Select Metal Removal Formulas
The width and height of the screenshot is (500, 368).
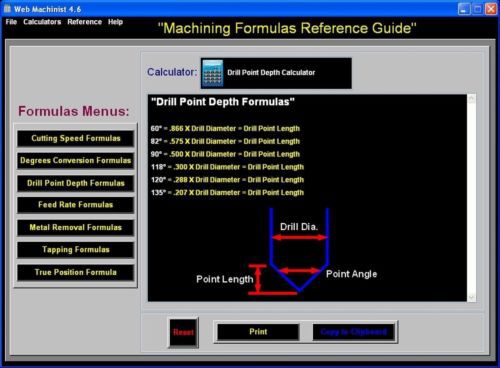pyautogui.click(x=76, y=228)
